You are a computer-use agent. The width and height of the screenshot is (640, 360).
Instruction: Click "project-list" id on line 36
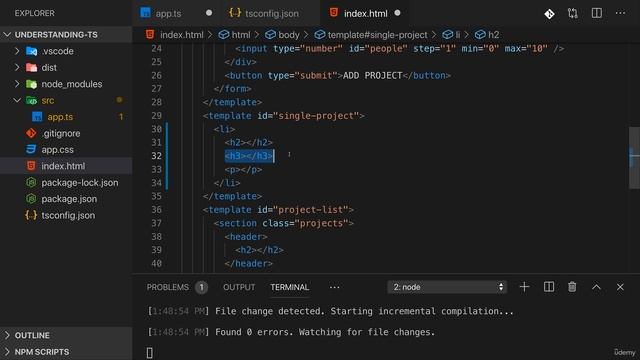point(311,210)
